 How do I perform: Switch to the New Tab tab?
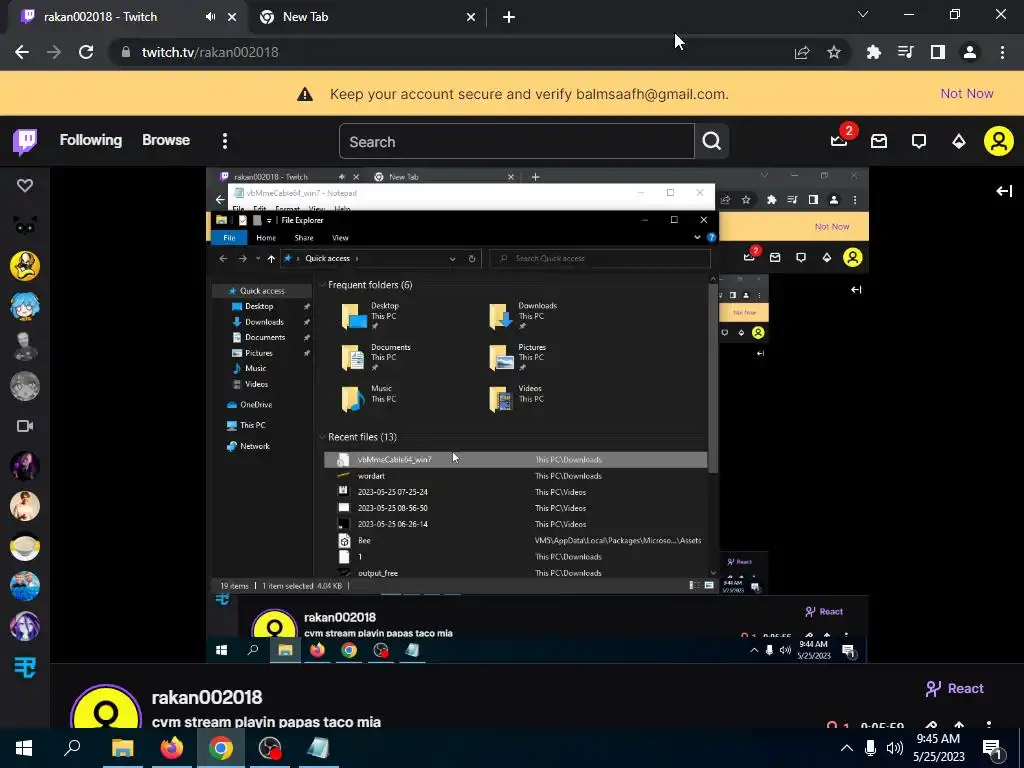306,17
